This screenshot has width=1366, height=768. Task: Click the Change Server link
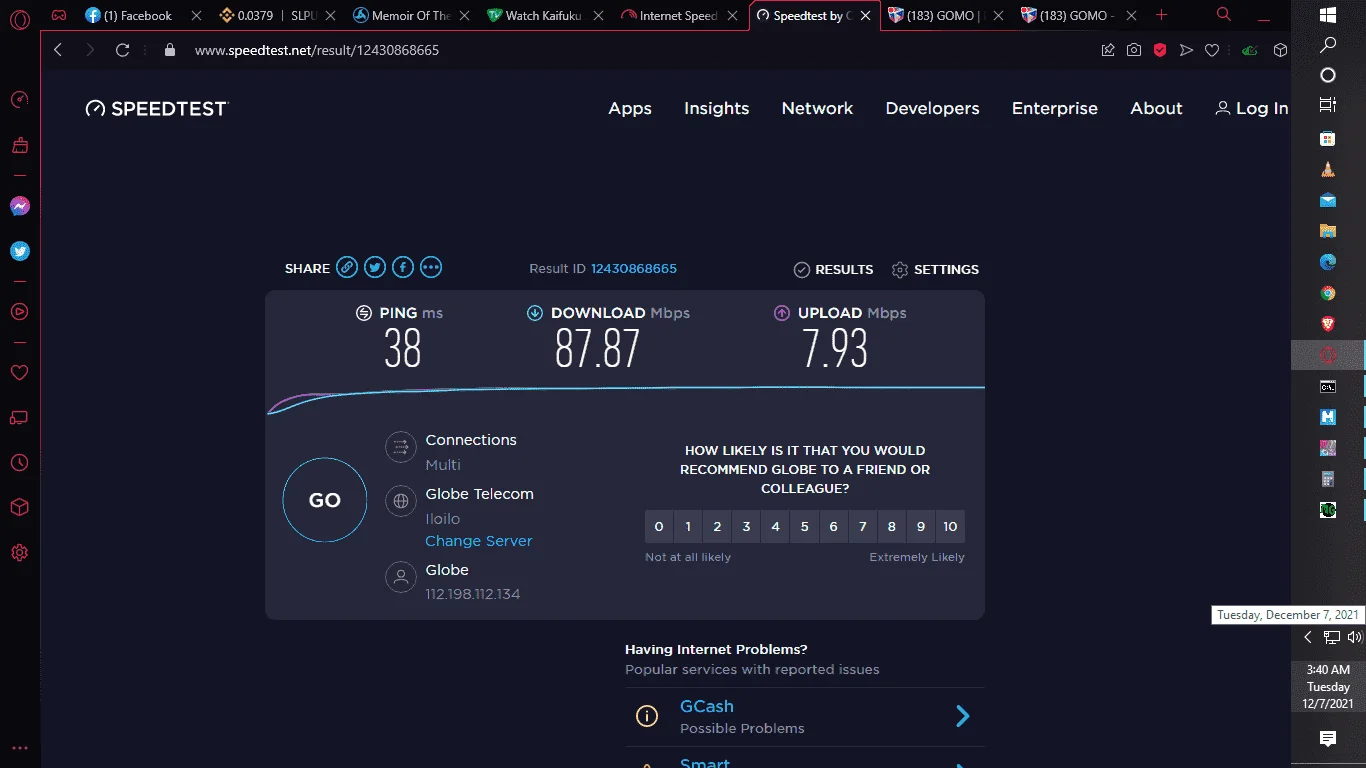coord(479,541)
